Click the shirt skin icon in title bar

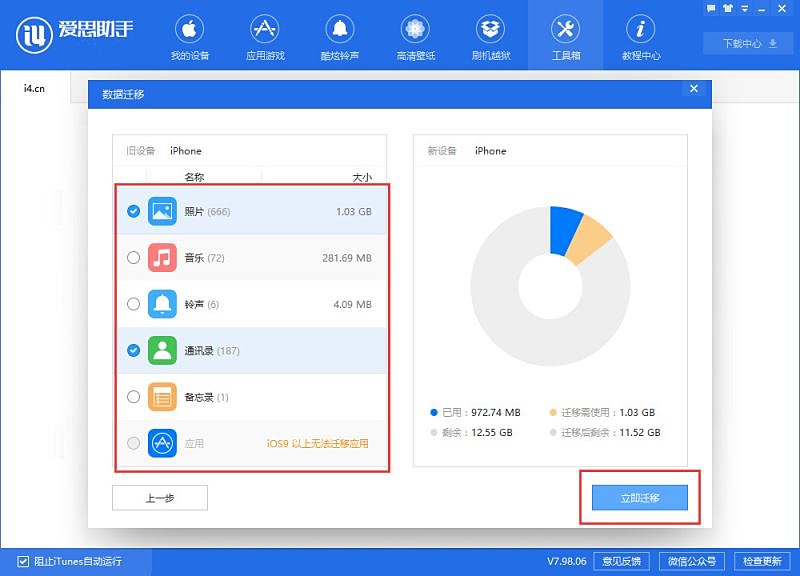pyautogui.click(x=728, y=8)
